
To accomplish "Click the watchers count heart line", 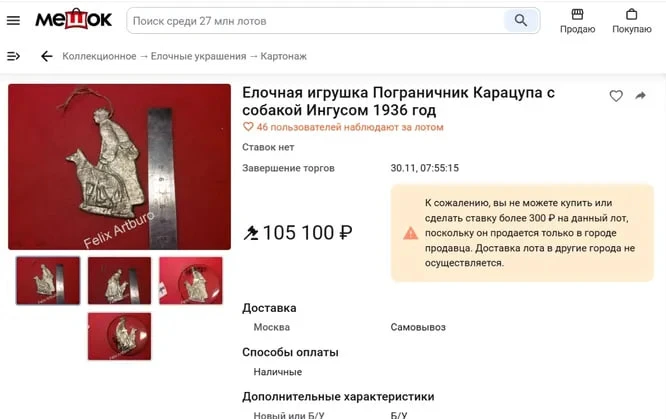I will click(343, 127).
